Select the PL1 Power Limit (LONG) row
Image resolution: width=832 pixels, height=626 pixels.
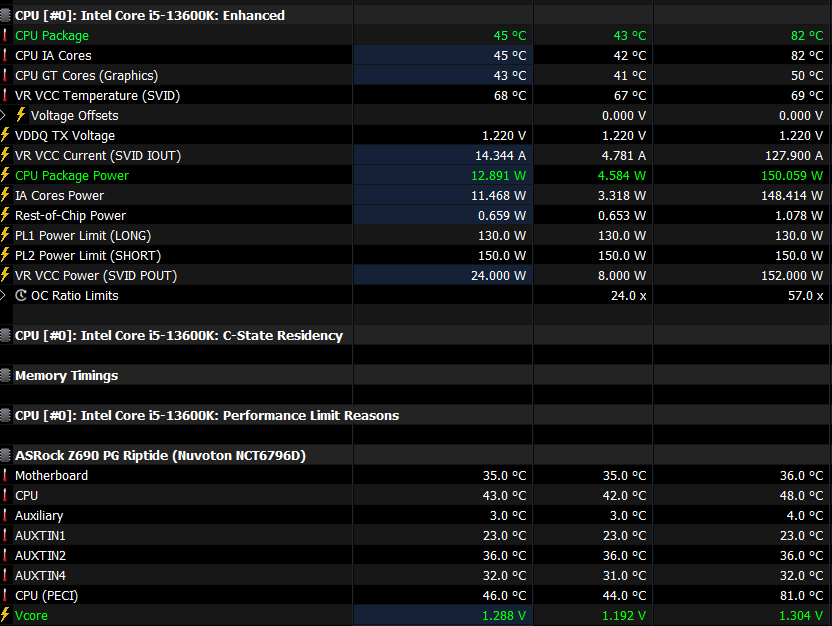pos(416,235)
